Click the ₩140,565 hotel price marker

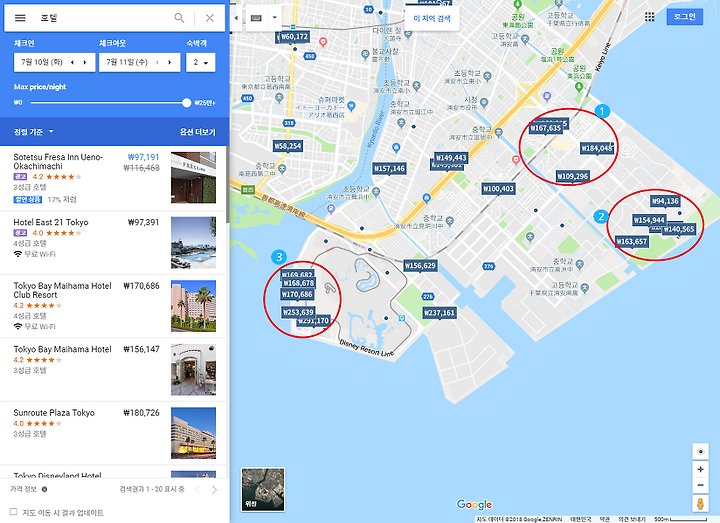(x=680, y=229)
